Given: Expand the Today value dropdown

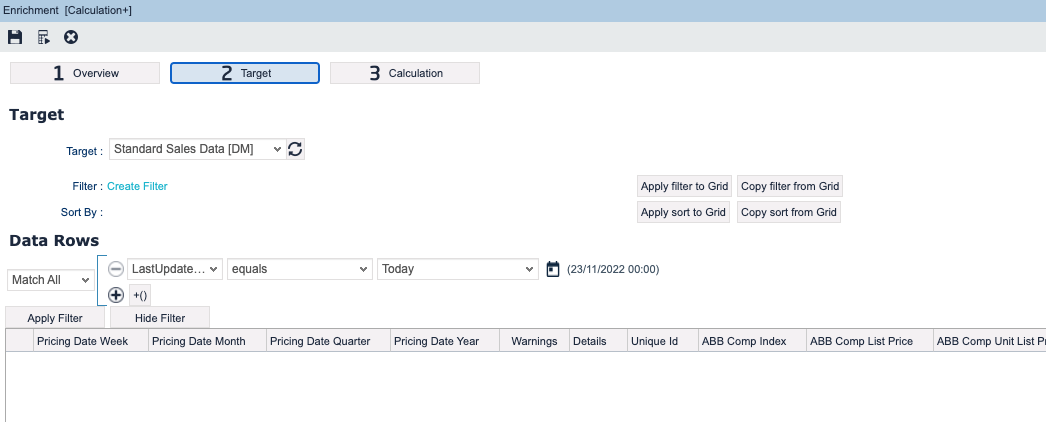Looking at the screenshot, I should [459, 269].
